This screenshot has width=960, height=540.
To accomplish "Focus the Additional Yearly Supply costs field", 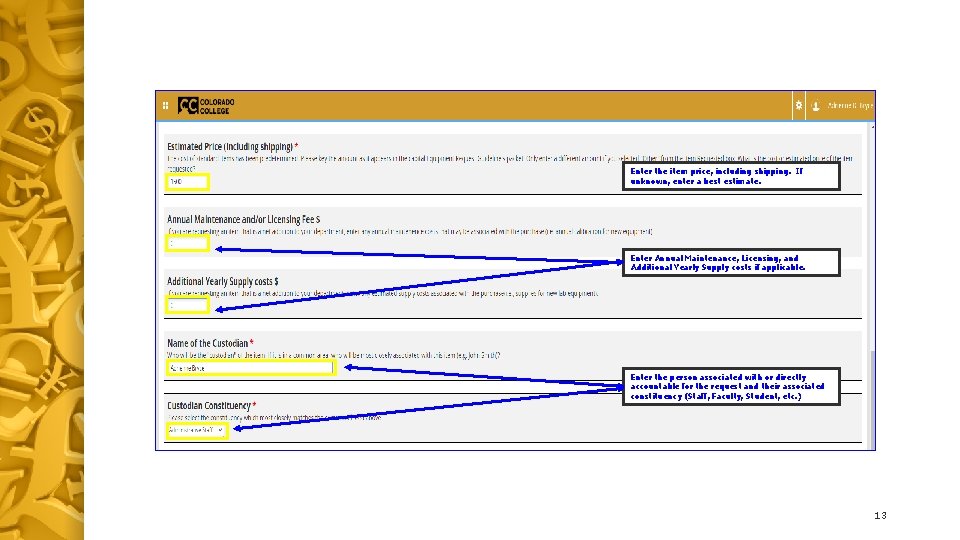I will pos(187,306).
